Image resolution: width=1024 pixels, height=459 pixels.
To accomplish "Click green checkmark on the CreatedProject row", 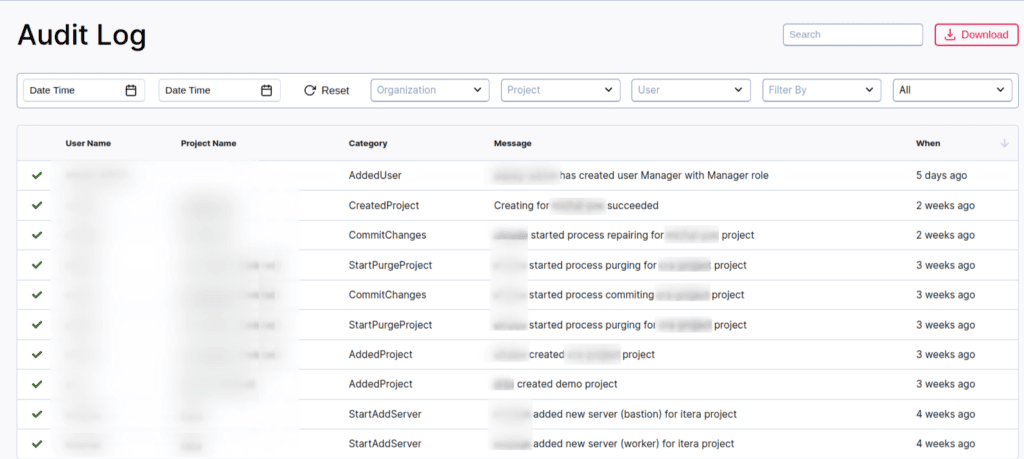I will click(x=37, y=205).
